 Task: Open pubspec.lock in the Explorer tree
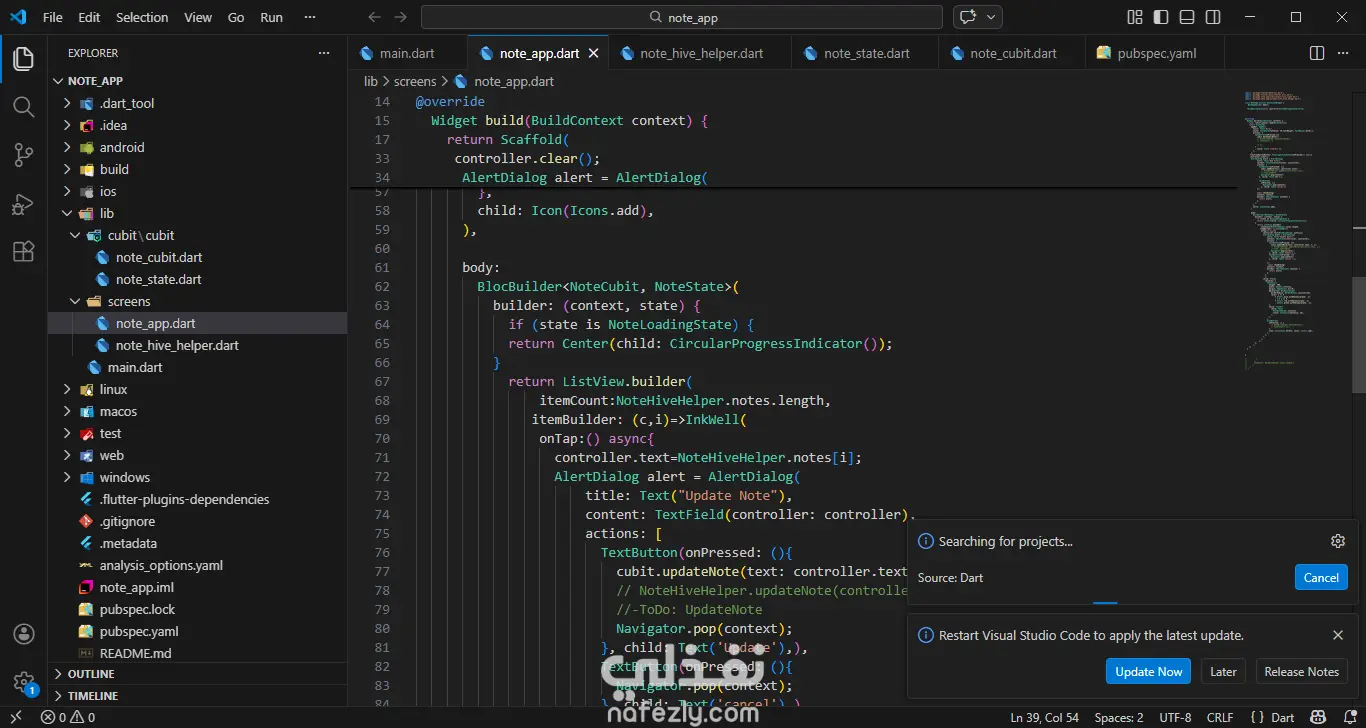137,609
